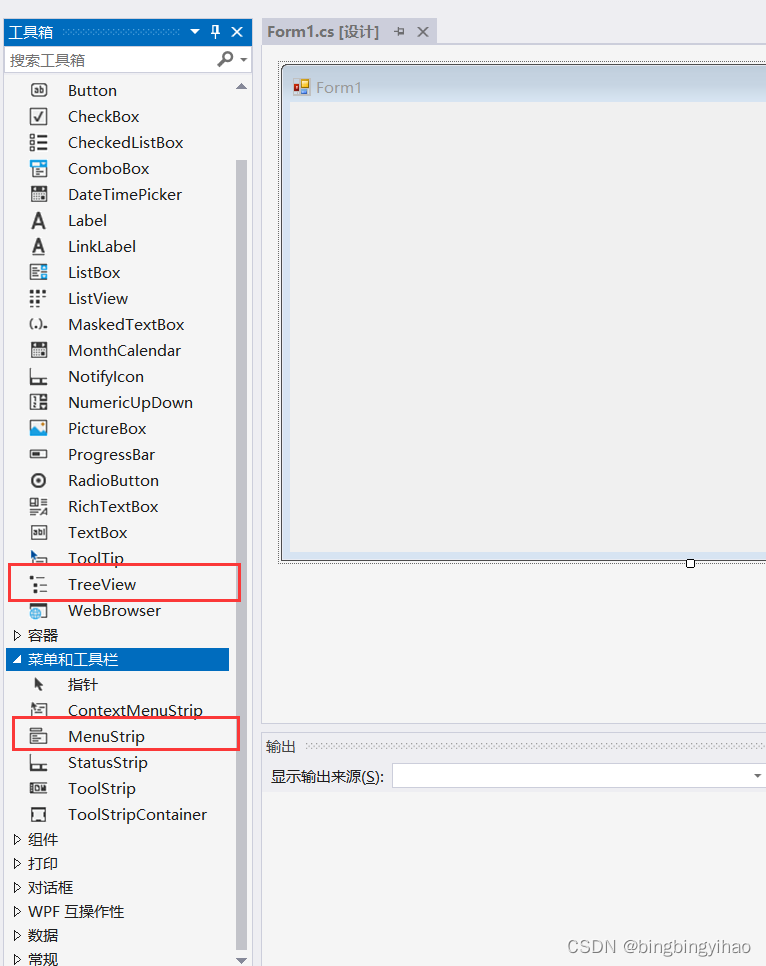Open the 显示输出来源 dropdown
Image resolution: width=766 pixels, height=966 pixels.
point(757,776)
